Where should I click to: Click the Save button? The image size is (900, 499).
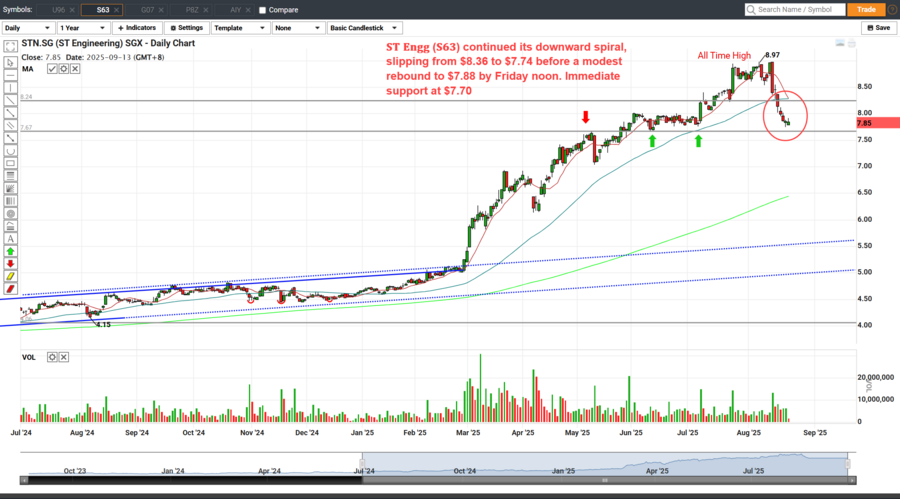(x=878, y=28)
